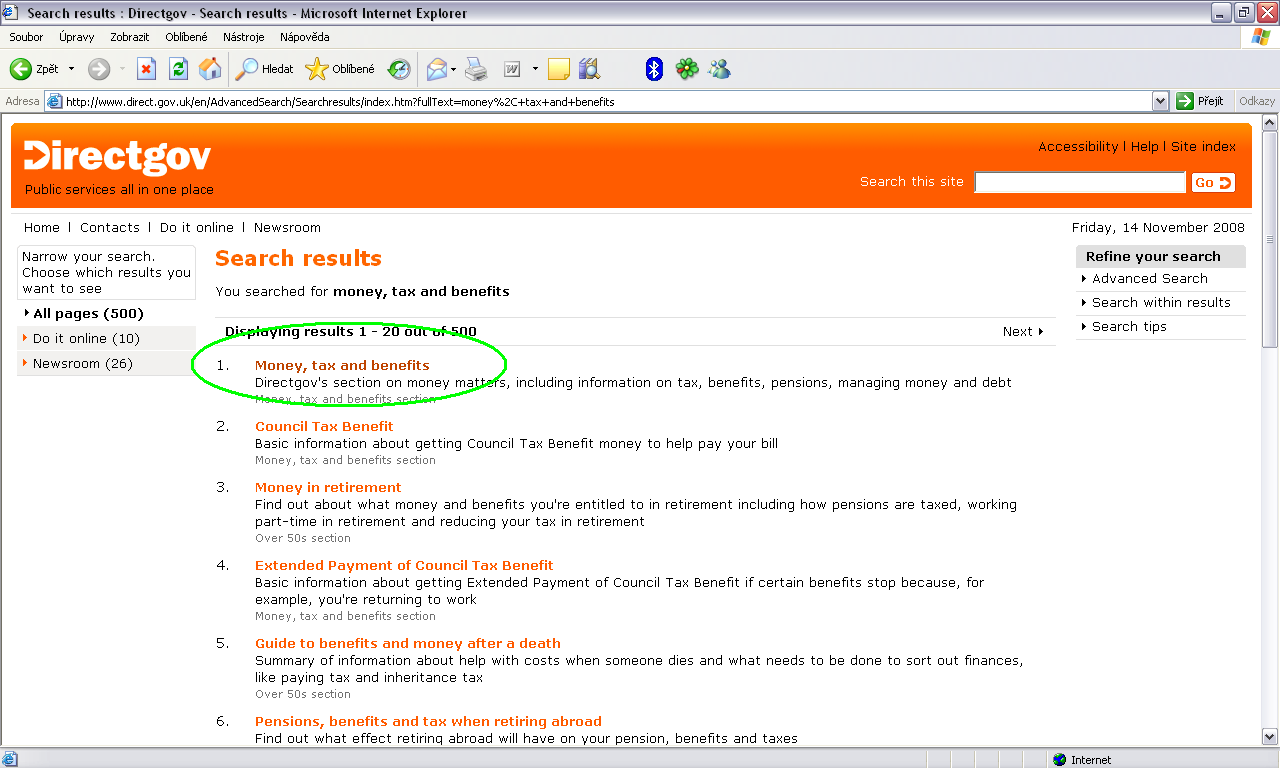Click the yellow note toolbar icon
The image size is (1283, 768).
click(x=559, y=69)
